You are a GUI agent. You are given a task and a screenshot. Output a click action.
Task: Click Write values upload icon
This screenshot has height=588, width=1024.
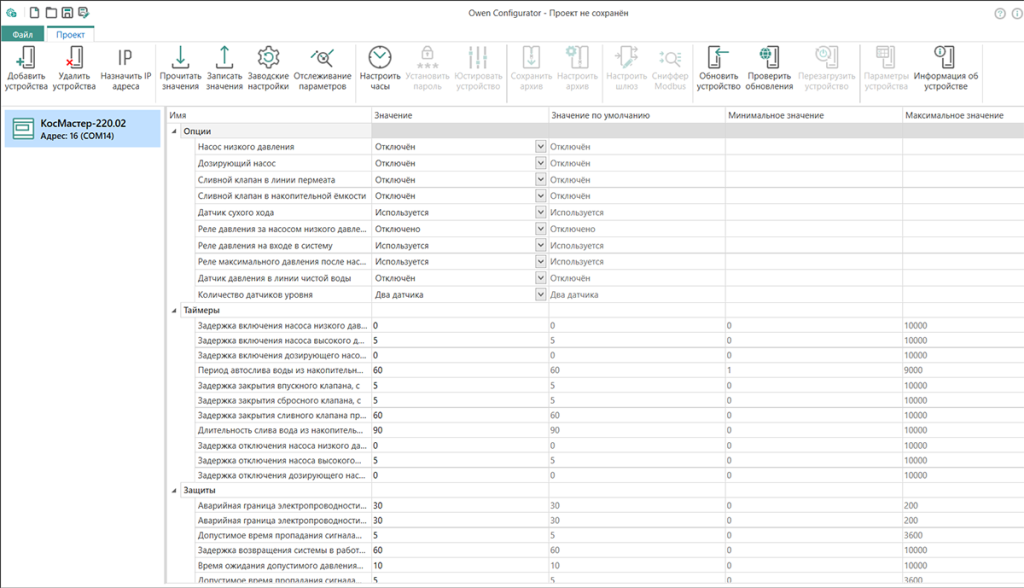tap(224, 57)
